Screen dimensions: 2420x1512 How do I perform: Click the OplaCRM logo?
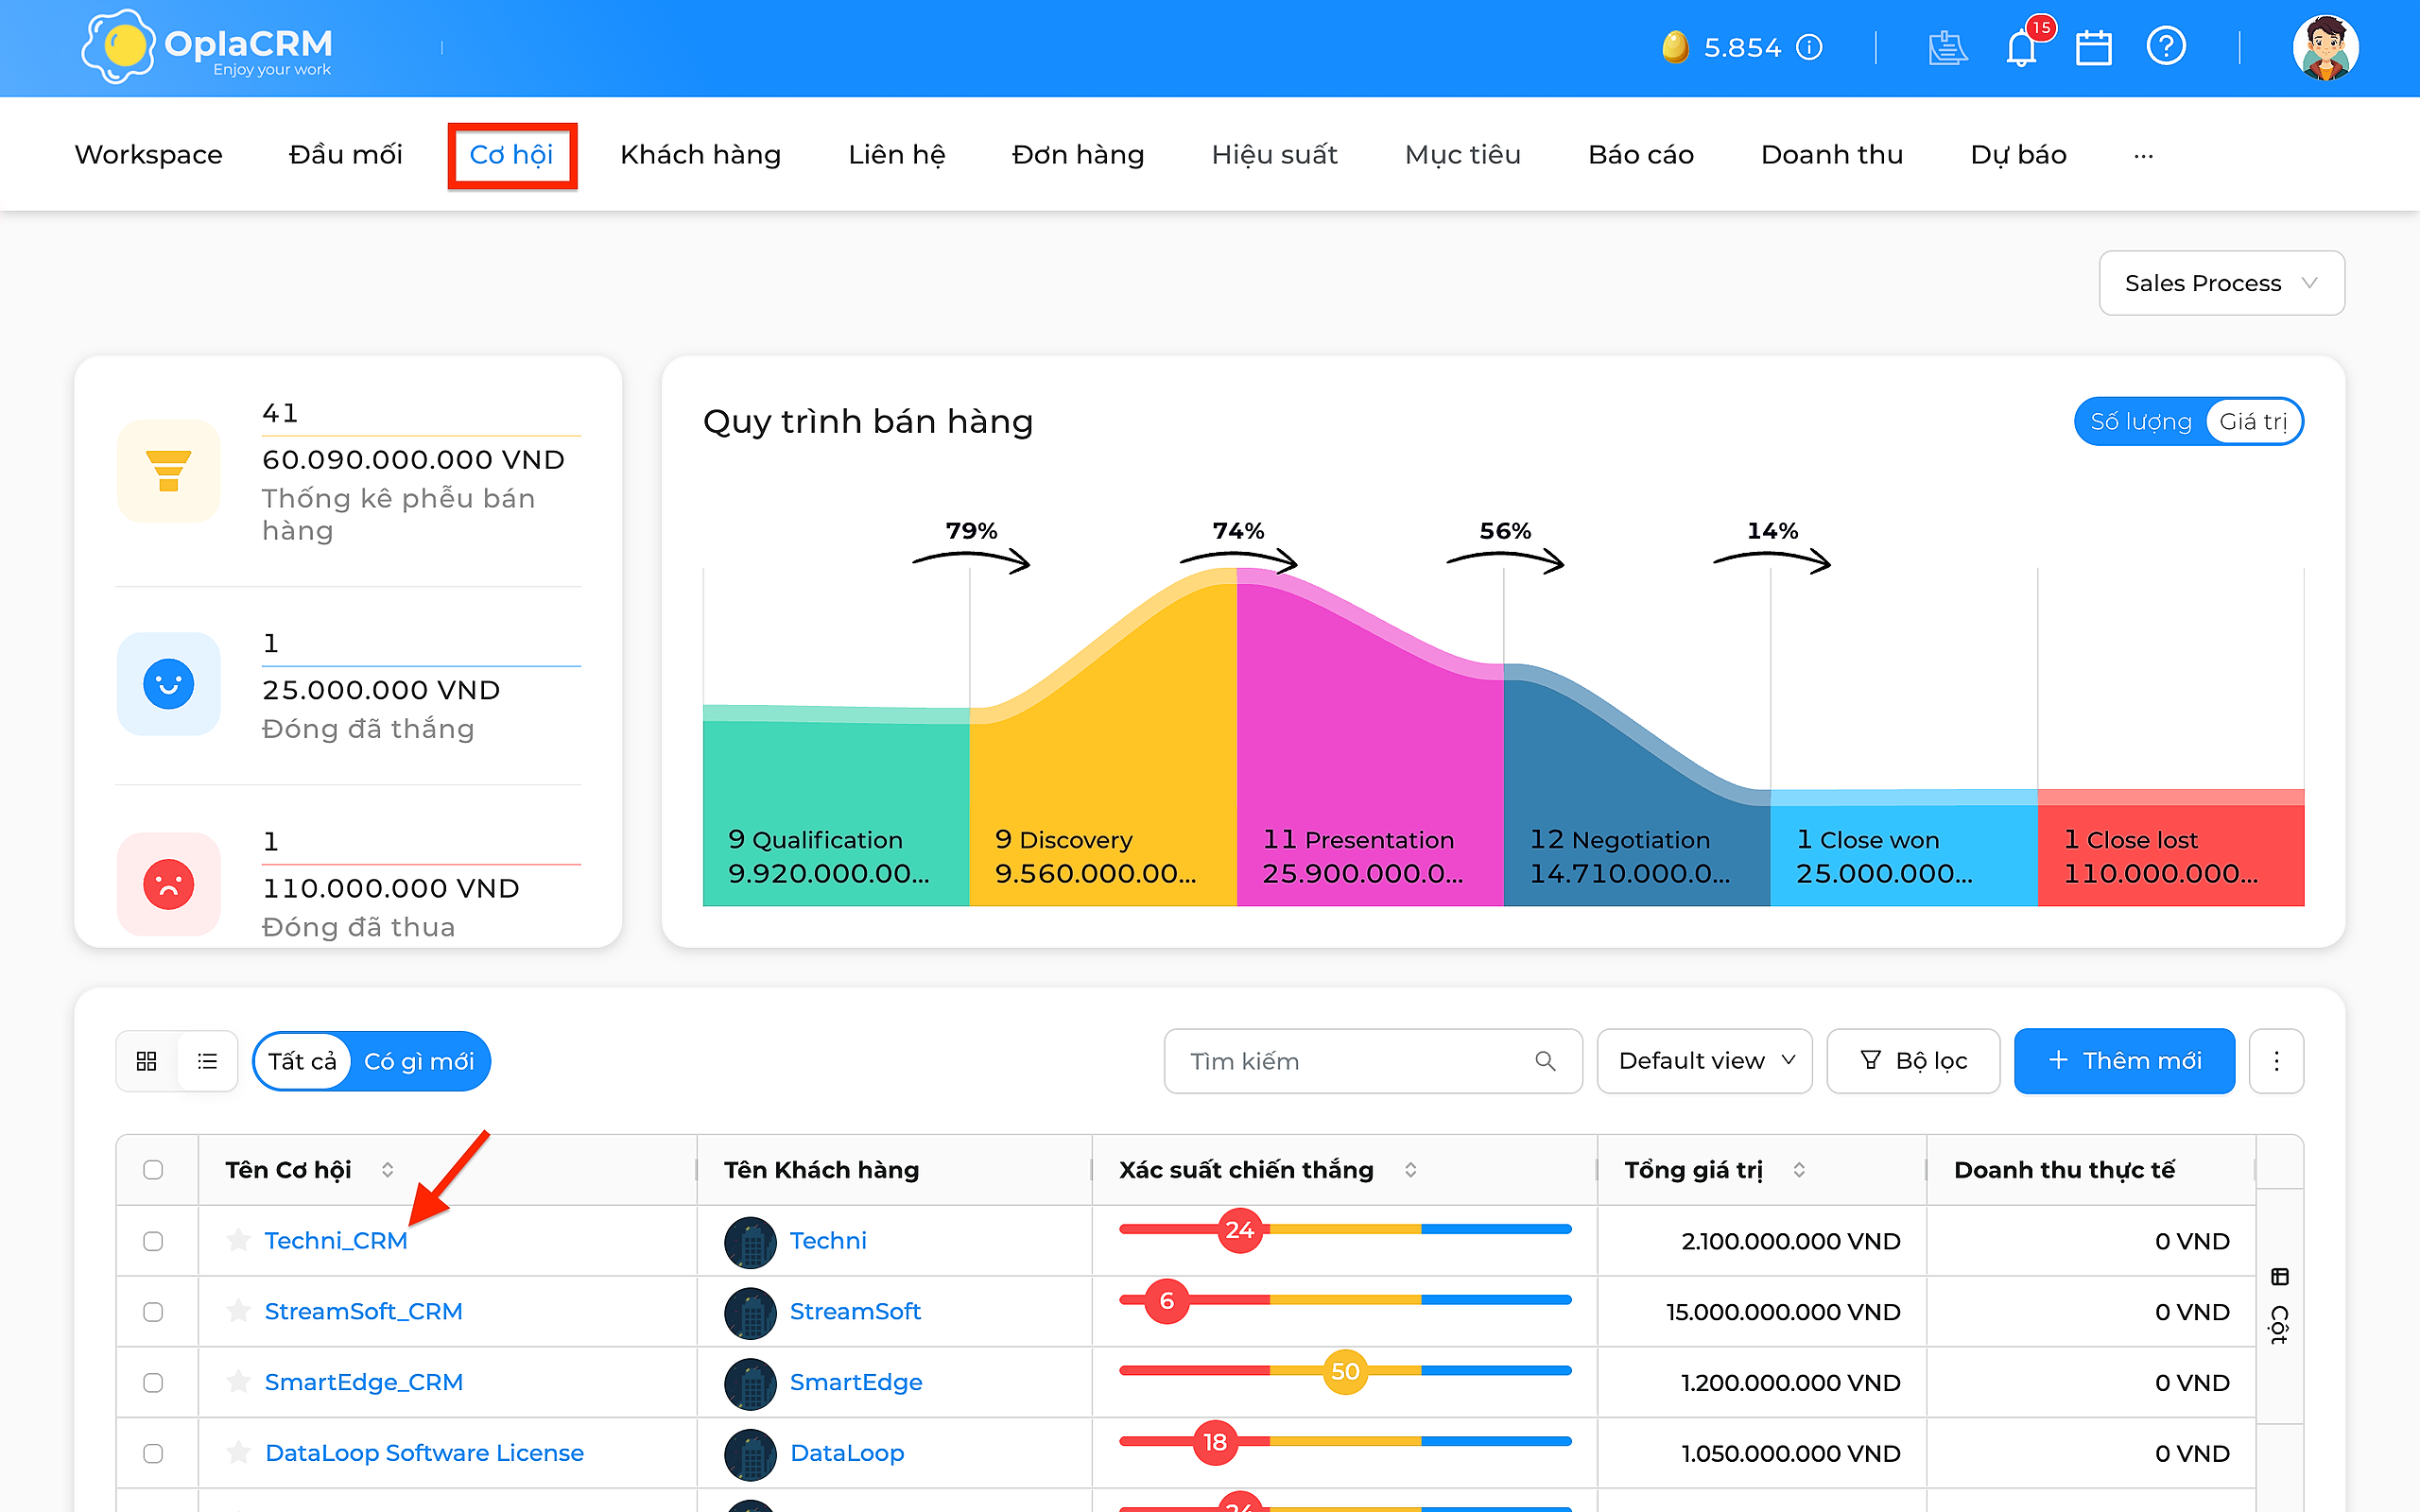(207, 47)
